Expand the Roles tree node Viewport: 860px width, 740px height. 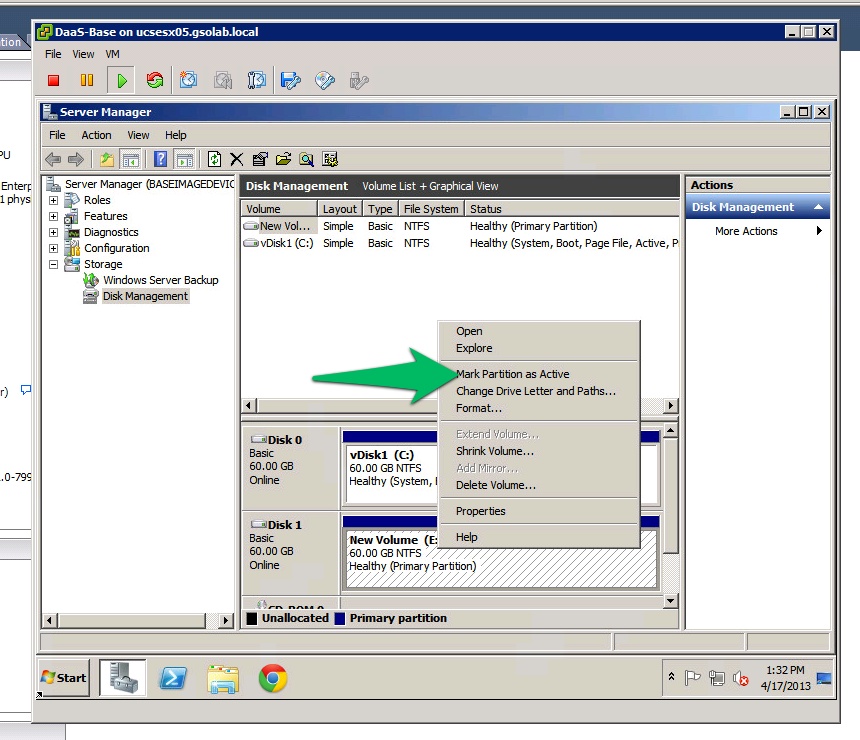(53, 200)
